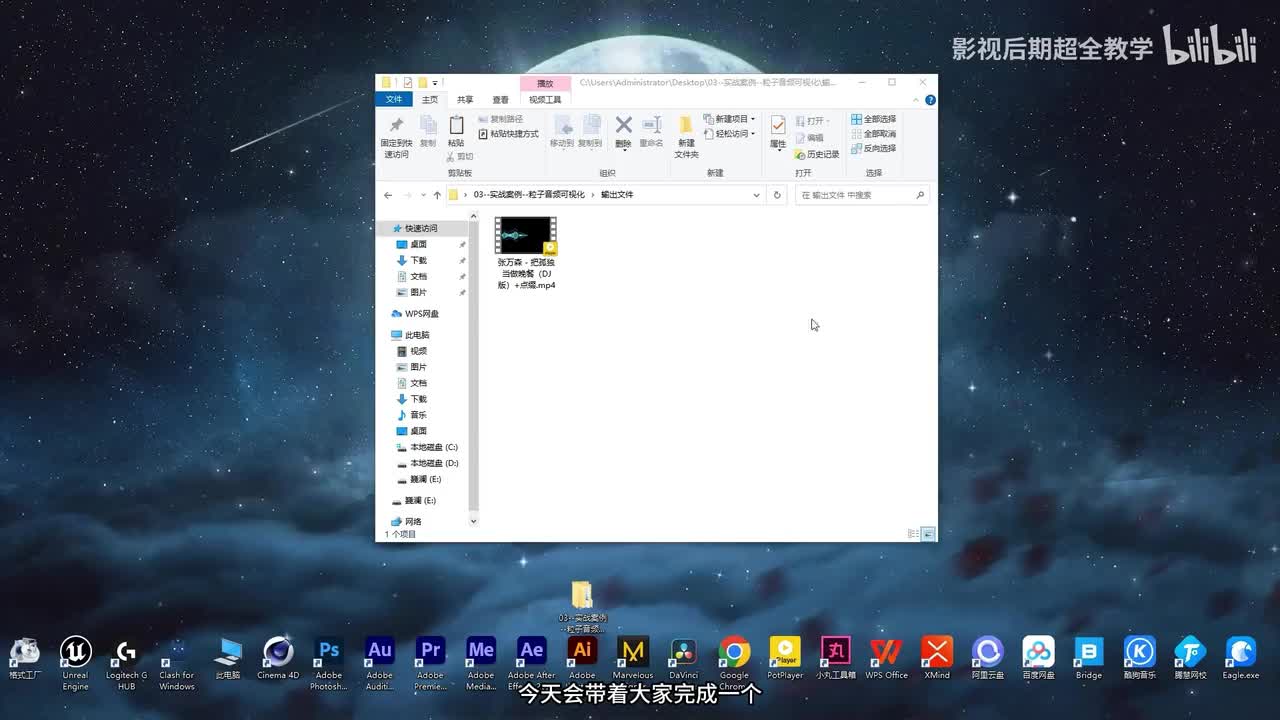Open the PotPlayer desktop shortcut
This screenshot has width=1280, height=720.
[785, 659]
